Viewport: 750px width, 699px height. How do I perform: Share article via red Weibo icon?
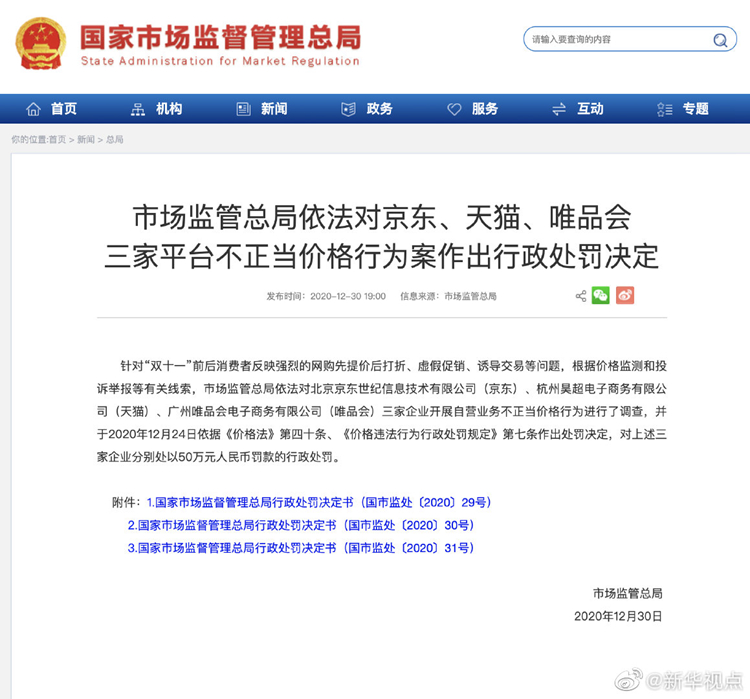point(625,296)
